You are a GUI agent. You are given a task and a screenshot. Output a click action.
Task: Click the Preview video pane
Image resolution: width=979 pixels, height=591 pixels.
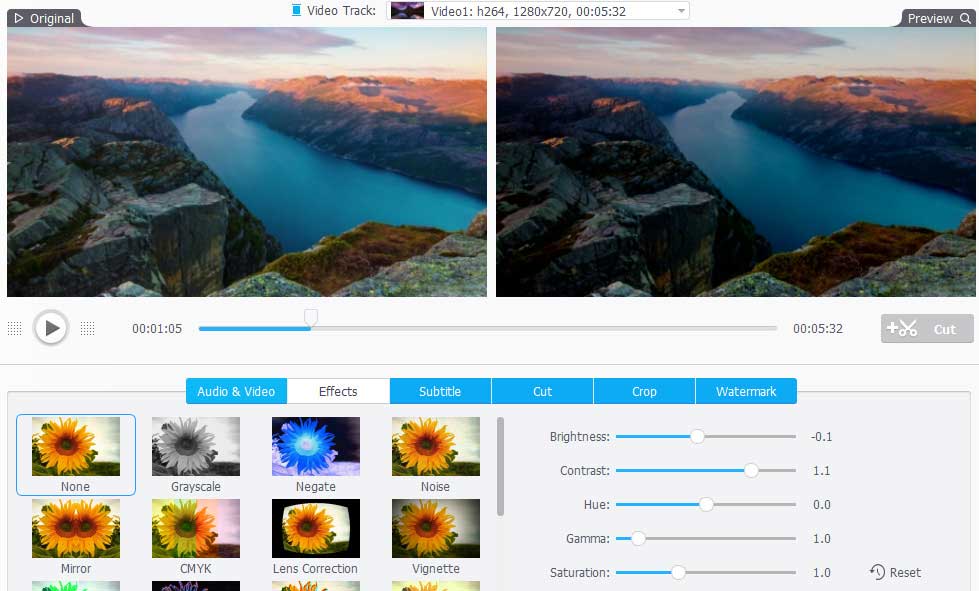[735, 162]
